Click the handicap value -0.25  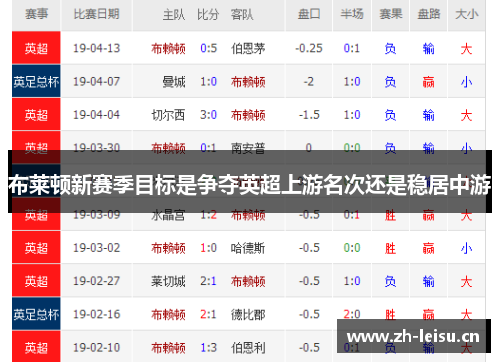click(x=309, y=48)
